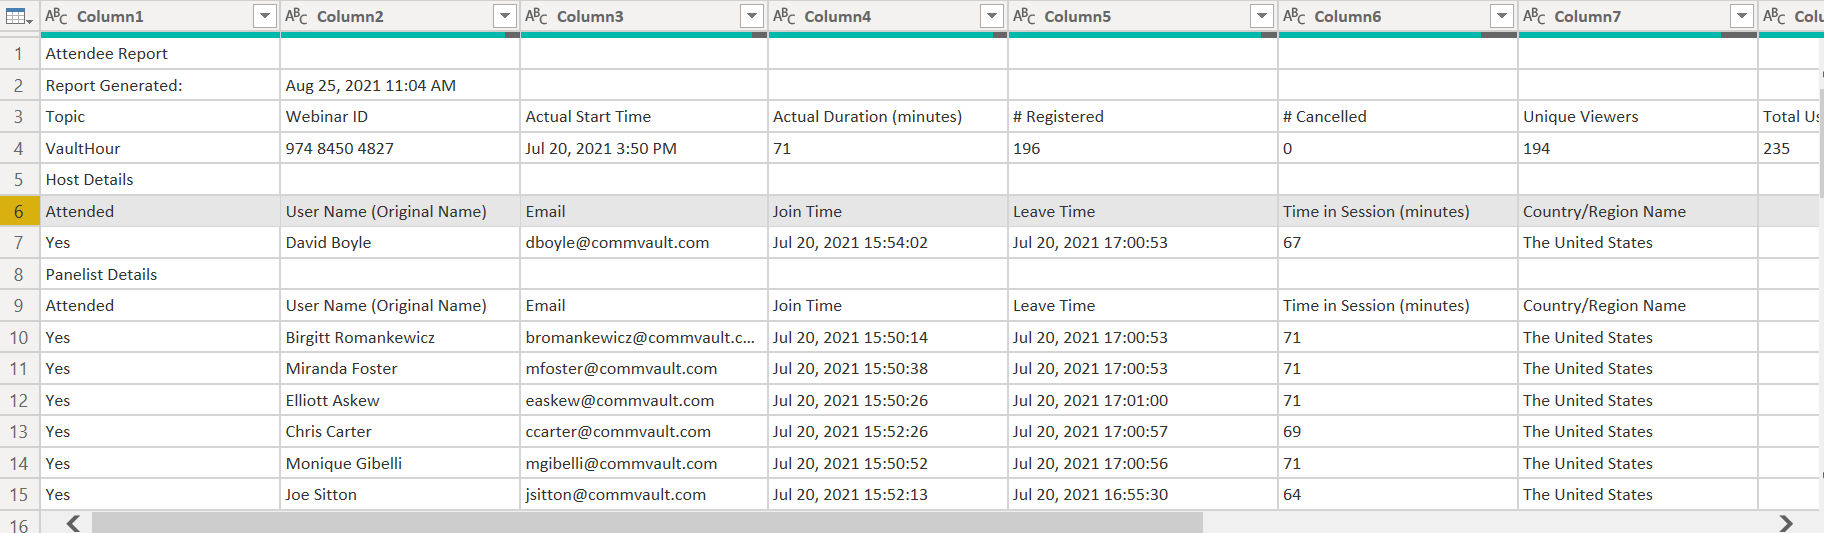
Task: Select the Column6 header
Action: coord(1398,17)
